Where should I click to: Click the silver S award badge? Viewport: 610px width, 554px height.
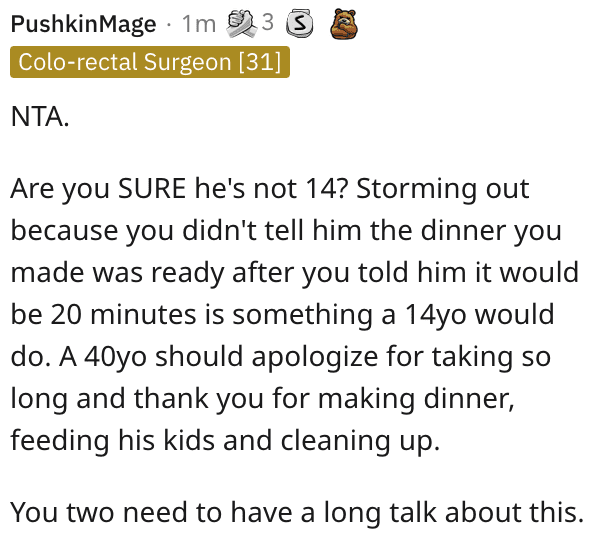click(300, 23)
